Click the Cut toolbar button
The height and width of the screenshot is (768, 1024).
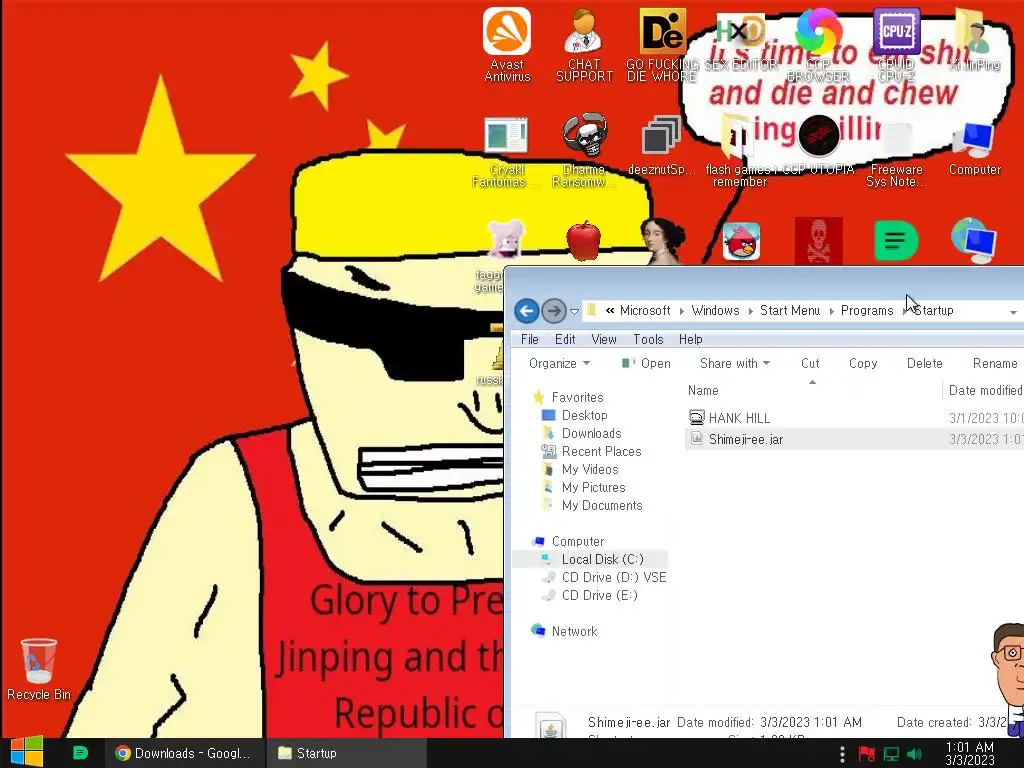point(810,363)
